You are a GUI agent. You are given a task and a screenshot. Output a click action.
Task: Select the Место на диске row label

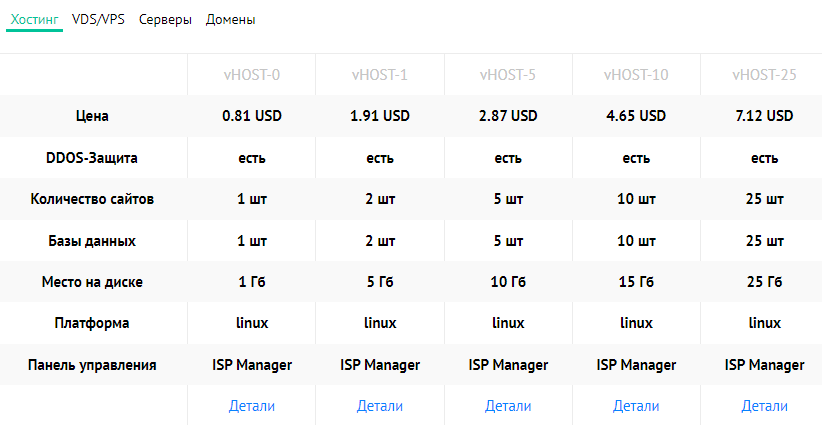coord(92,282)
